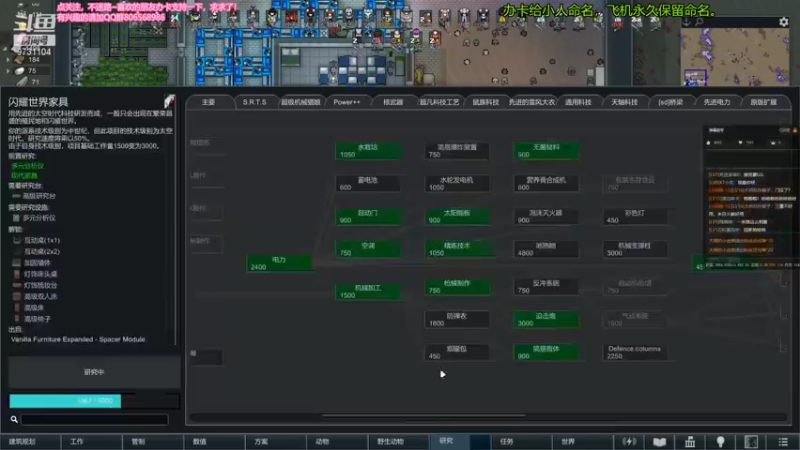Click the 互动桌(2x2) unlock entry

click(42, 252)
